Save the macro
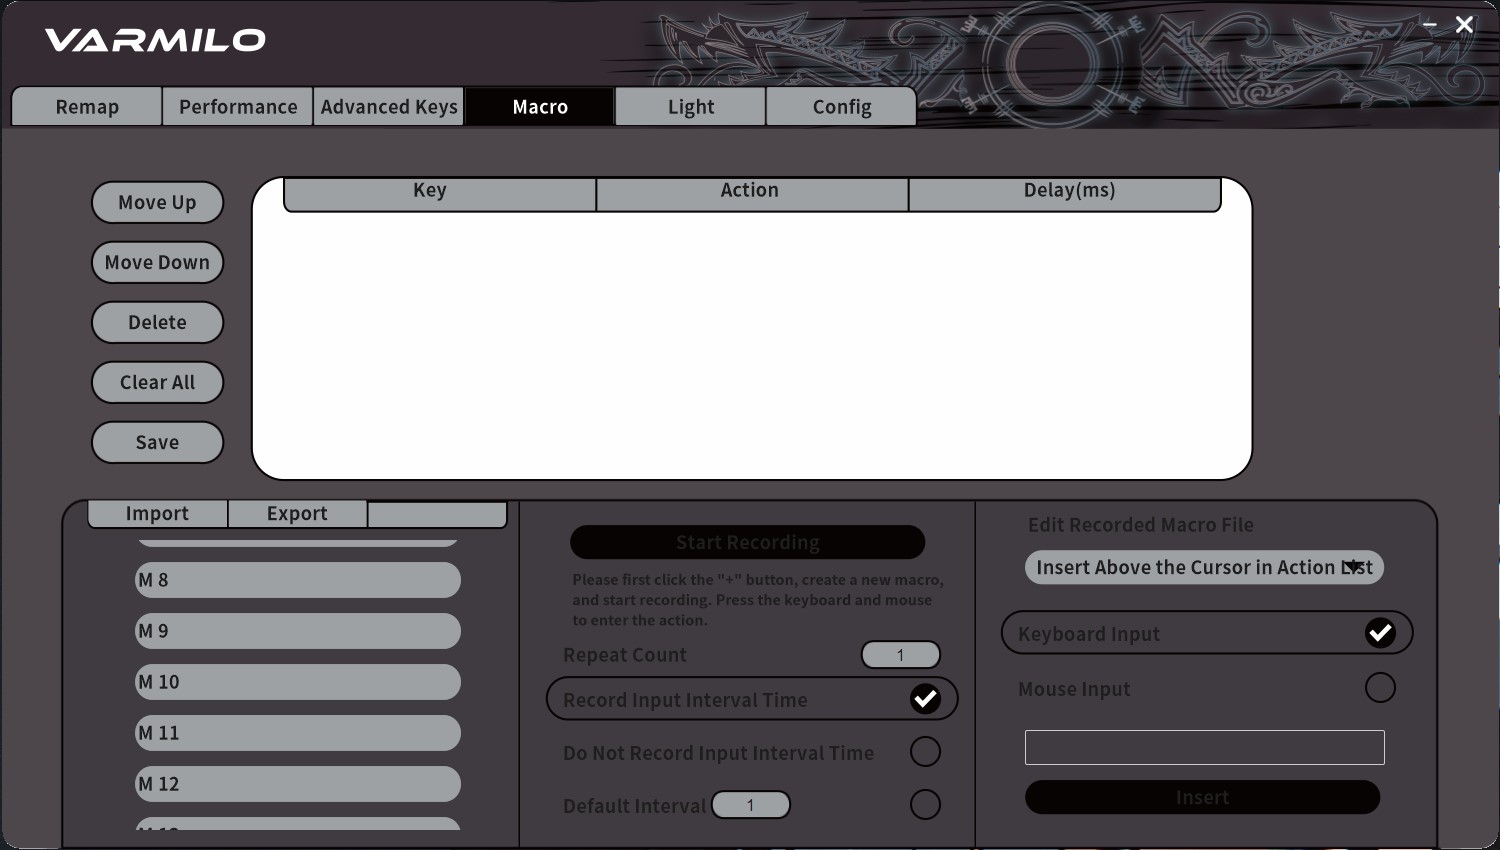This screenshot has height=850, width=1500. (x=157, y=442)
